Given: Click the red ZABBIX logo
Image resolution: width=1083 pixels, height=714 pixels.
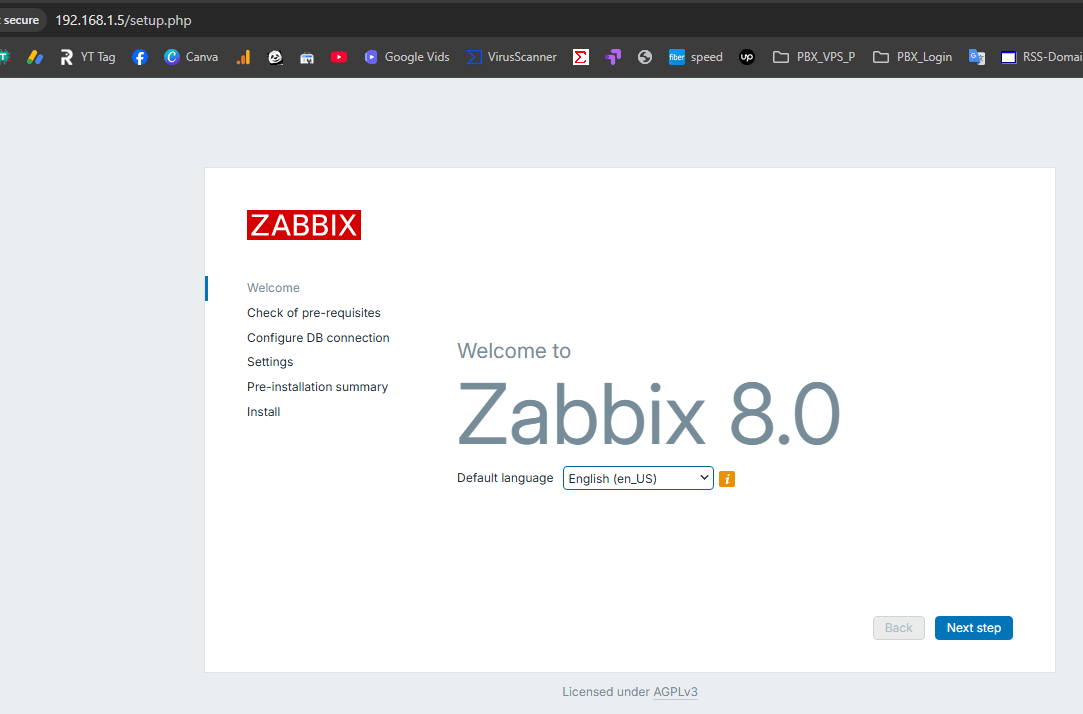Looking at the screenshot, I should tap(304, 225).
